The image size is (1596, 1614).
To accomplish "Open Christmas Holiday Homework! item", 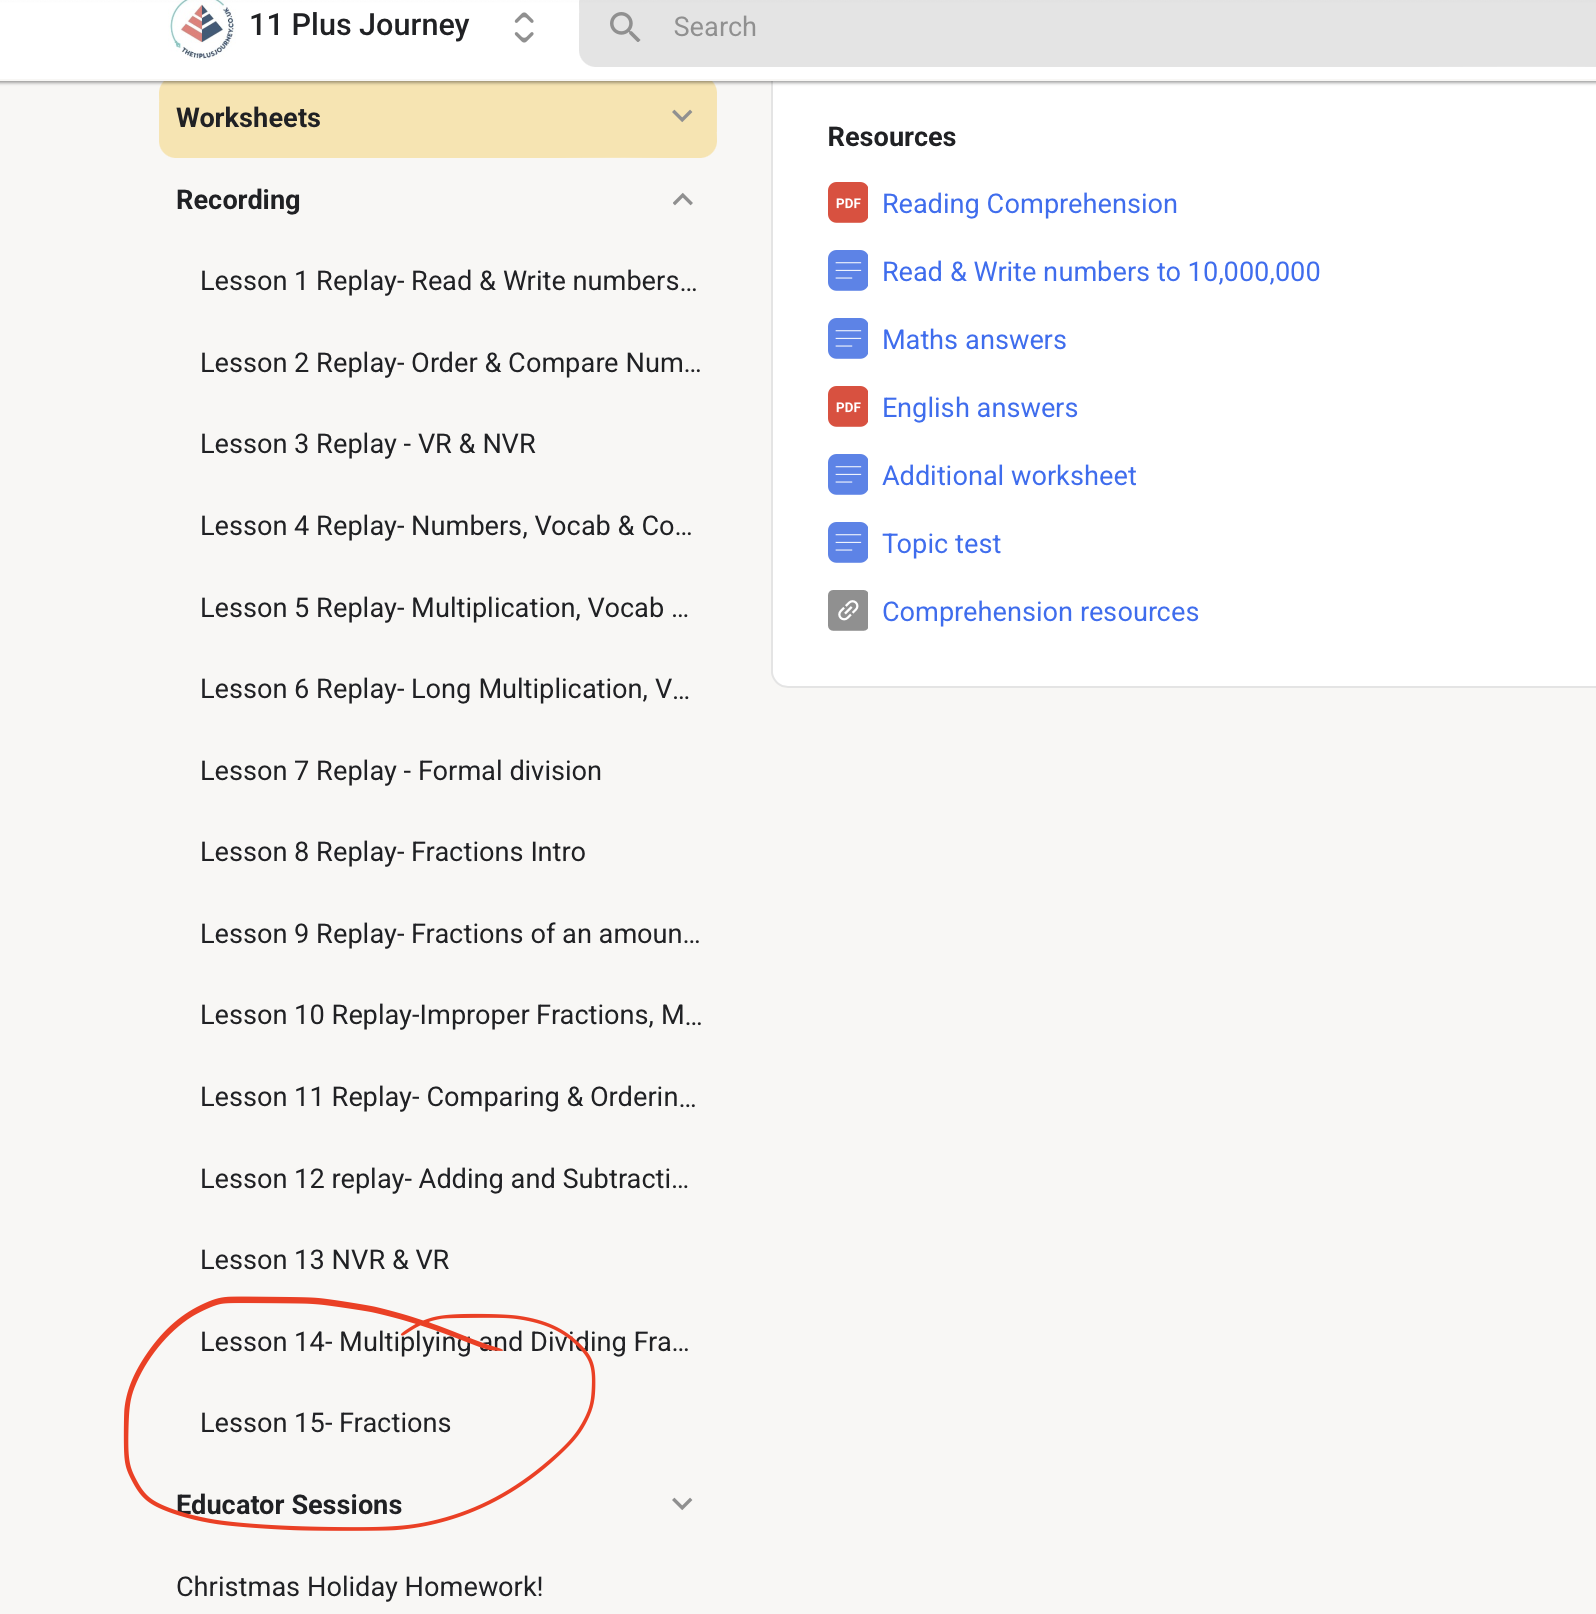I will pyautogui.click(x=359, y=1587).
